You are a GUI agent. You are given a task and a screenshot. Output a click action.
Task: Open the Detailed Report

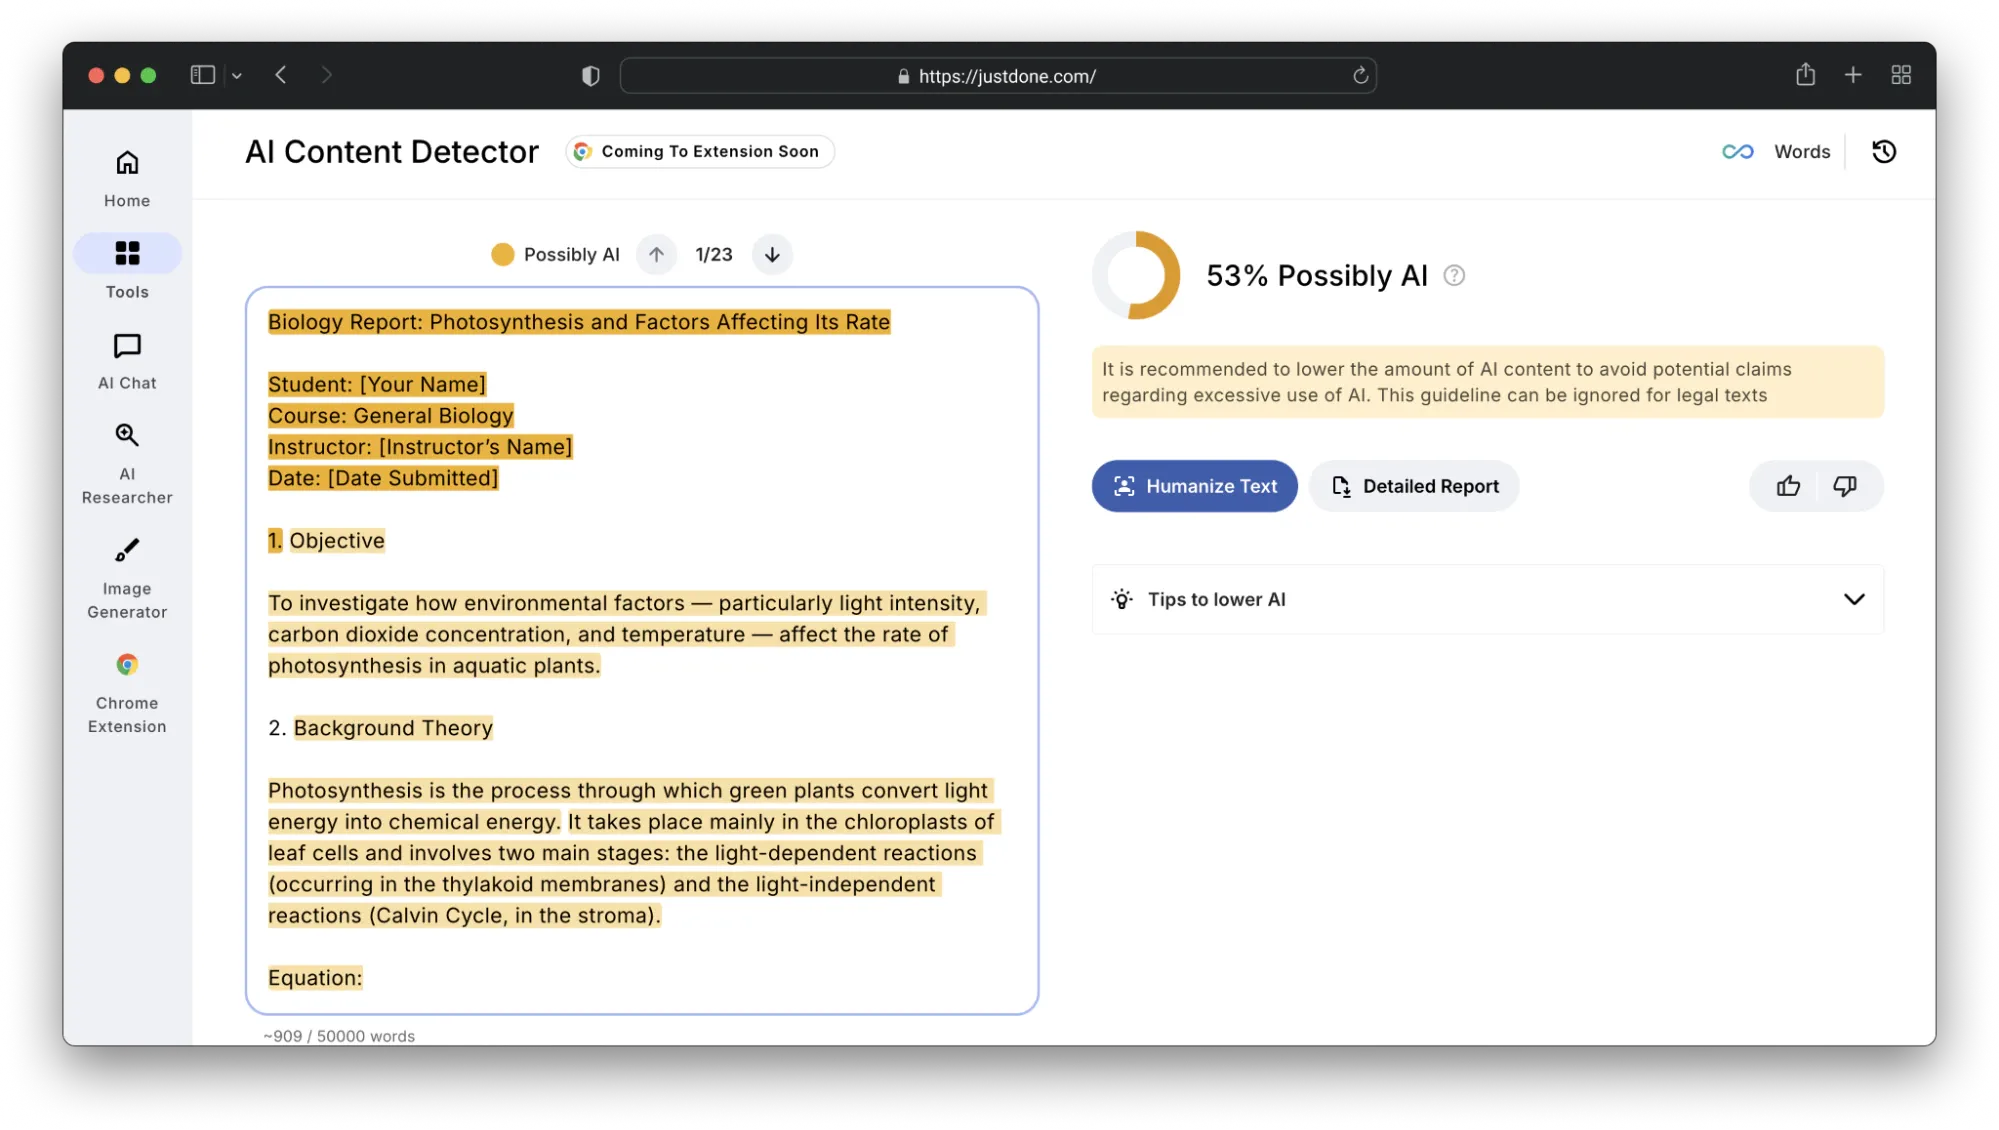coord(1414,486)
